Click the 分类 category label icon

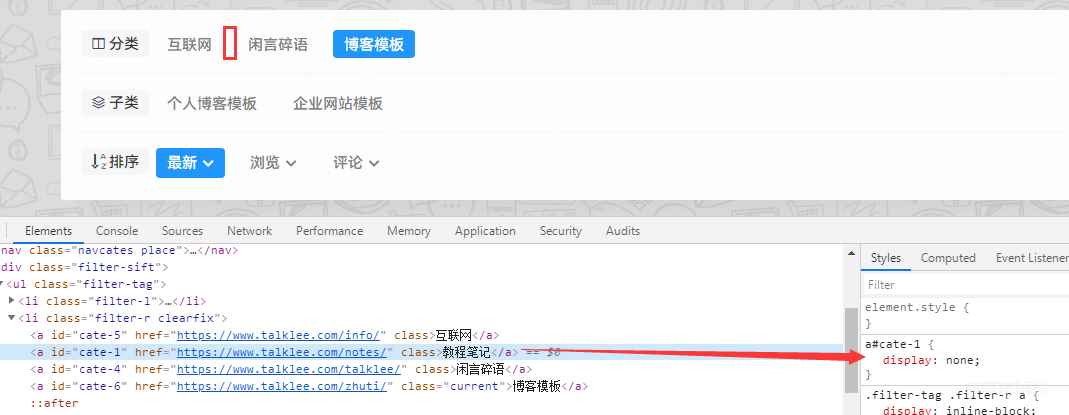pos(98,44)
